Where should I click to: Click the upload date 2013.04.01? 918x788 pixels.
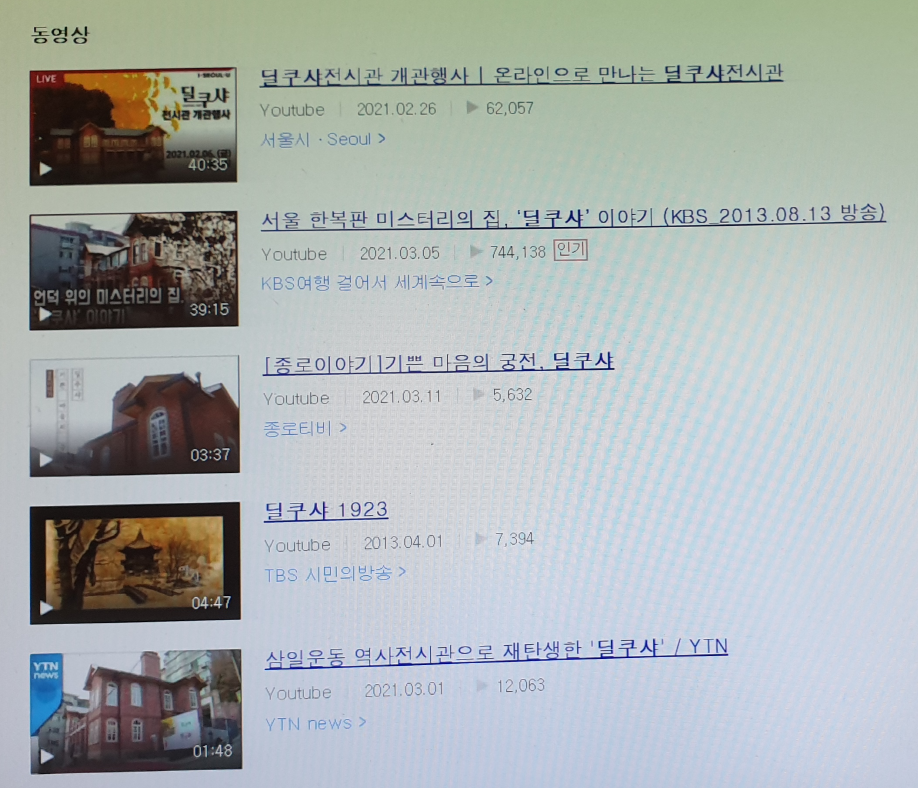(x=403, y=543)
